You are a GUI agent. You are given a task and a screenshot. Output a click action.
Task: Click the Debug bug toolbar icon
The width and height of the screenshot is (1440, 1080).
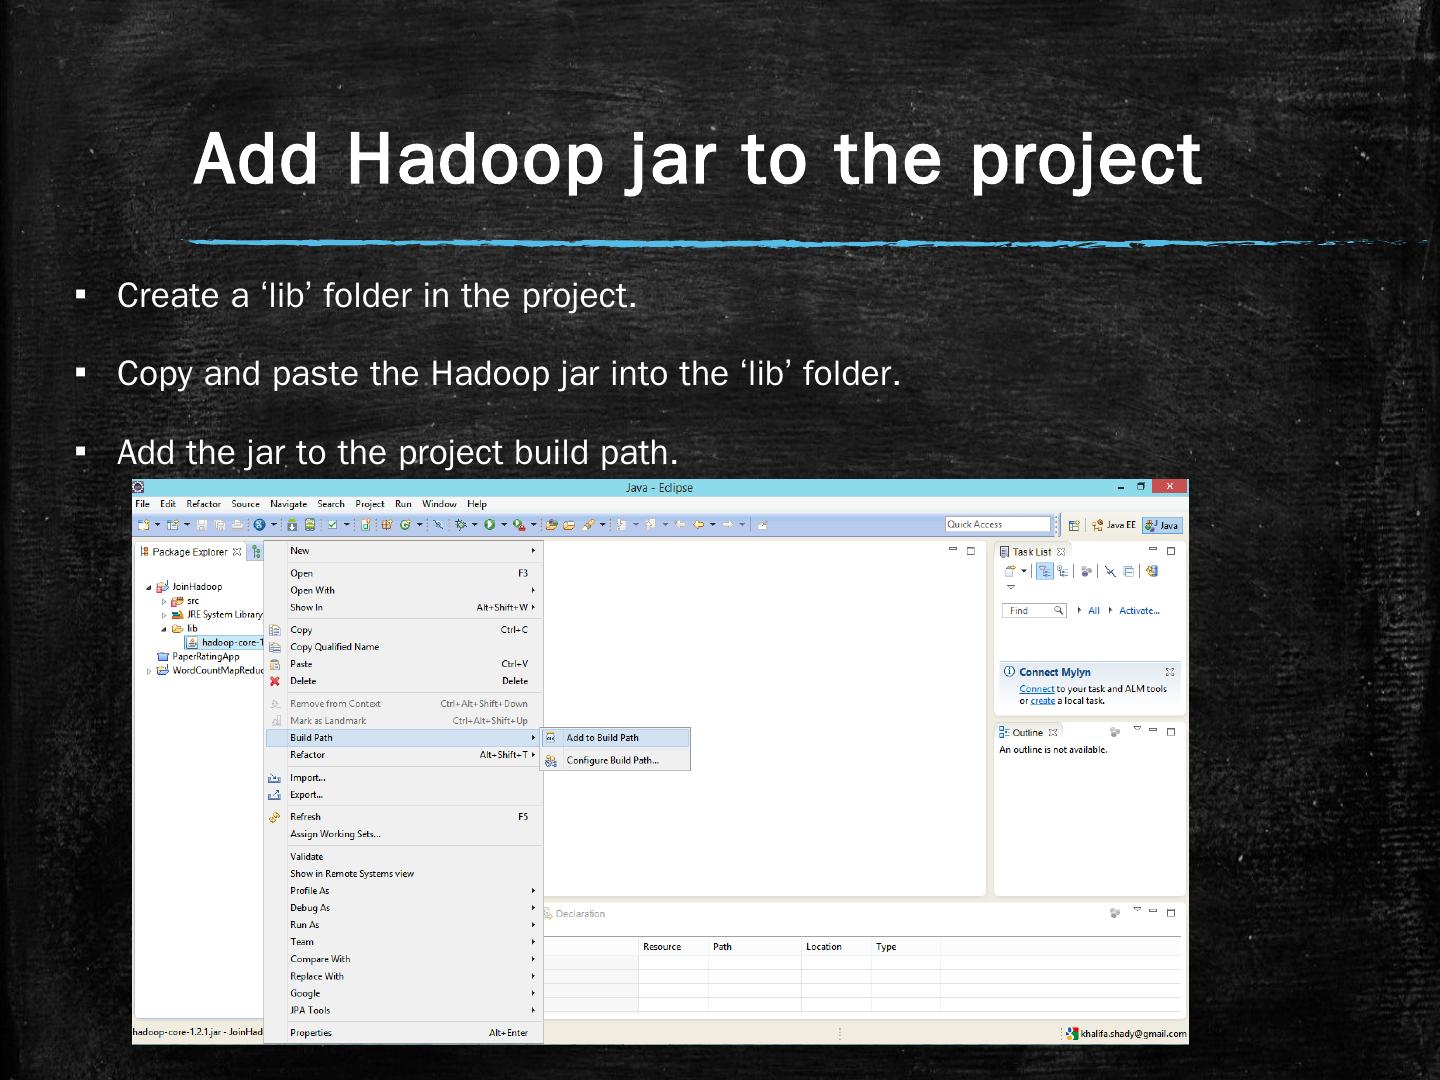[x=460, y=525]
